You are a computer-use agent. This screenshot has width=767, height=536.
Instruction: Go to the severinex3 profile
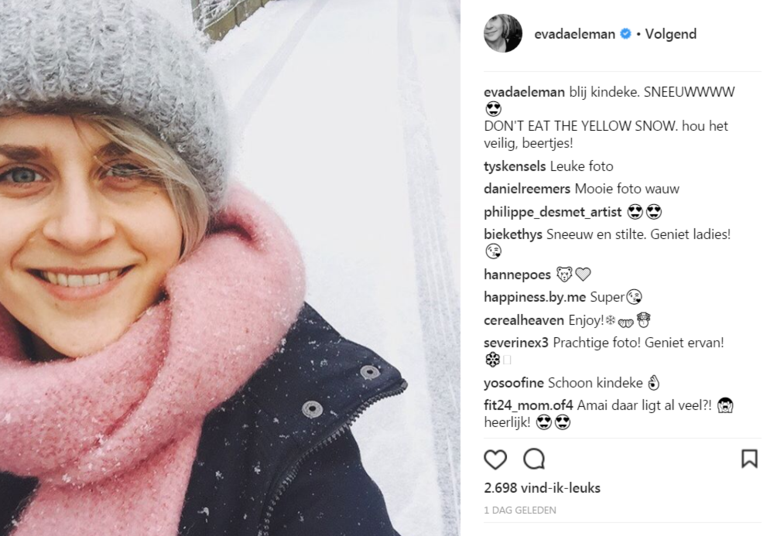coord(516,343)
